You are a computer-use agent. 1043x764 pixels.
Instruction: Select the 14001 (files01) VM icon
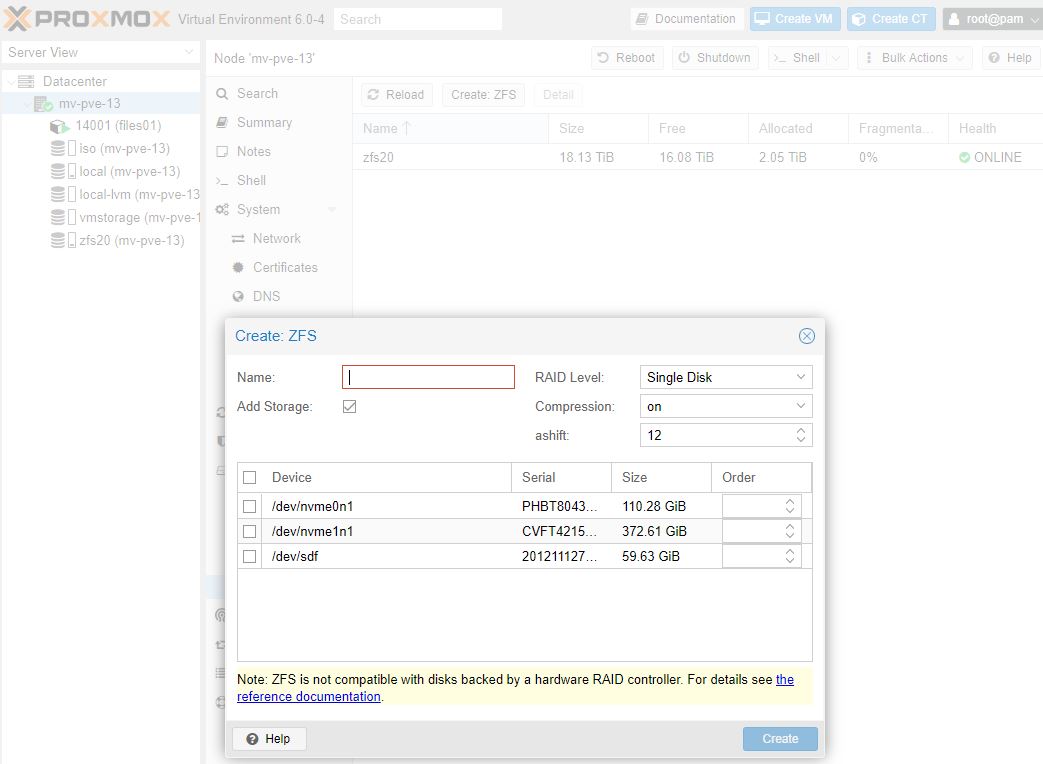click(59, 126)
